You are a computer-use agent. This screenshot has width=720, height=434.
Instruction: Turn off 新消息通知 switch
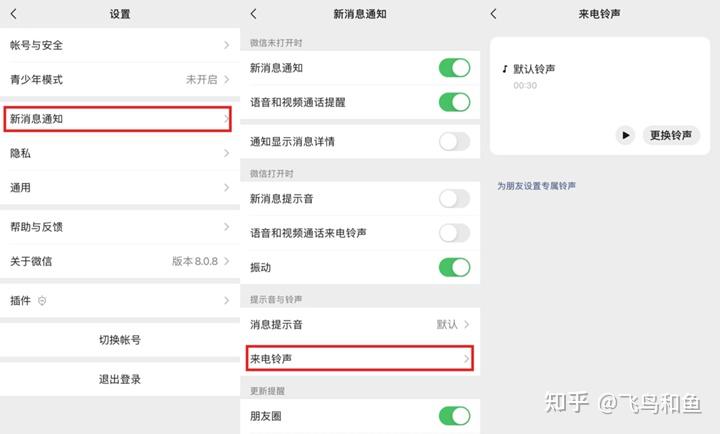pos(455,68)
